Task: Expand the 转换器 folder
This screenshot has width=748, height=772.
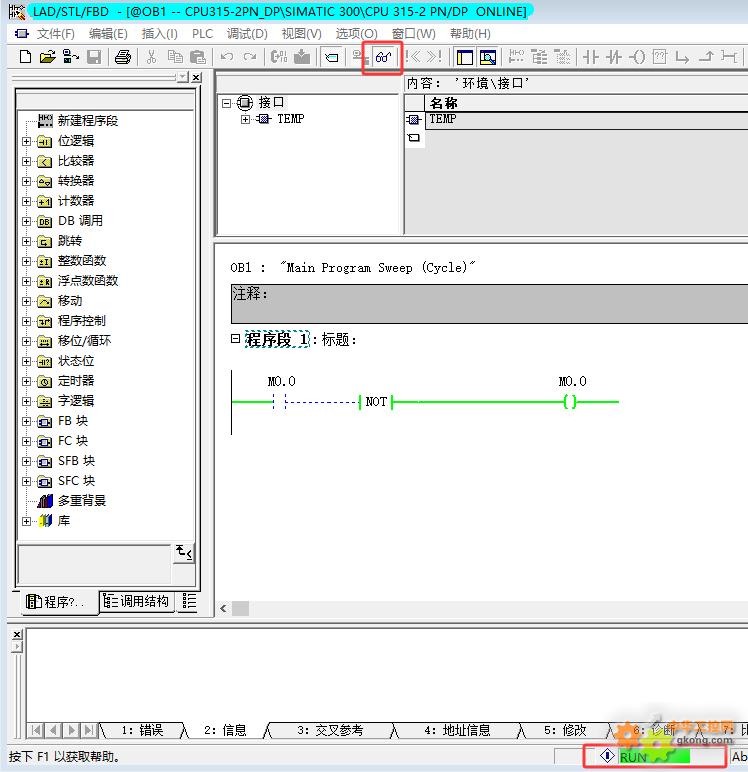Action: pyautogui.click(x=27, y=181)
